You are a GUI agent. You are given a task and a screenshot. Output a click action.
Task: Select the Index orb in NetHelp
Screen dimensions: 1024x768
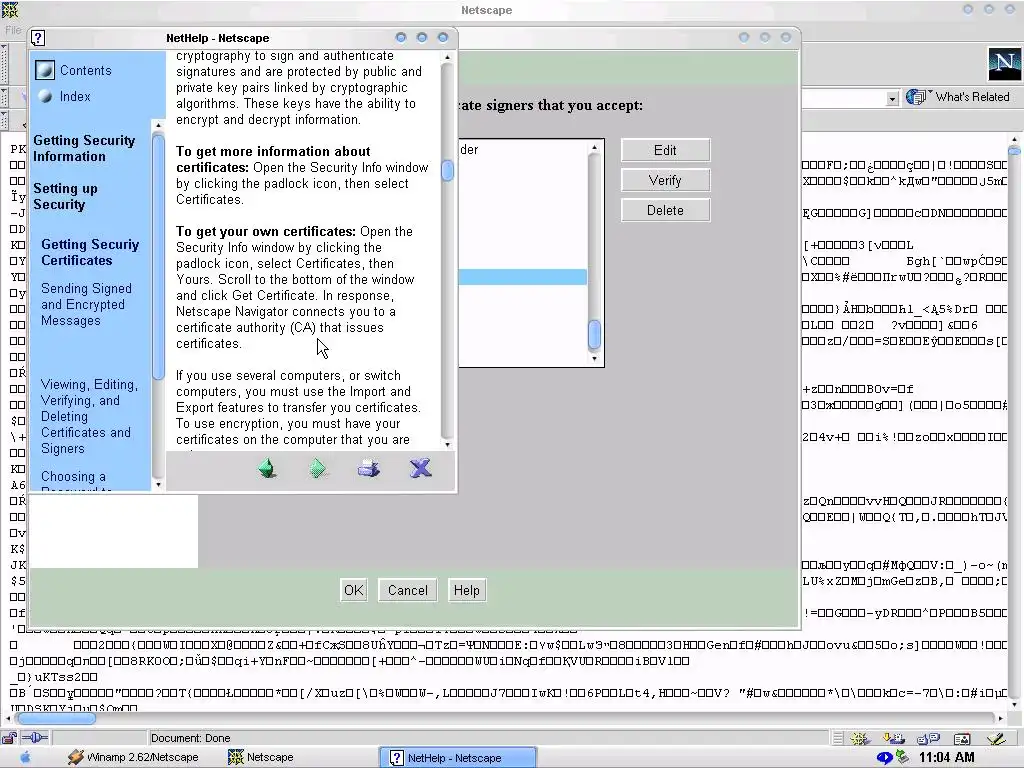click(45, 96)
